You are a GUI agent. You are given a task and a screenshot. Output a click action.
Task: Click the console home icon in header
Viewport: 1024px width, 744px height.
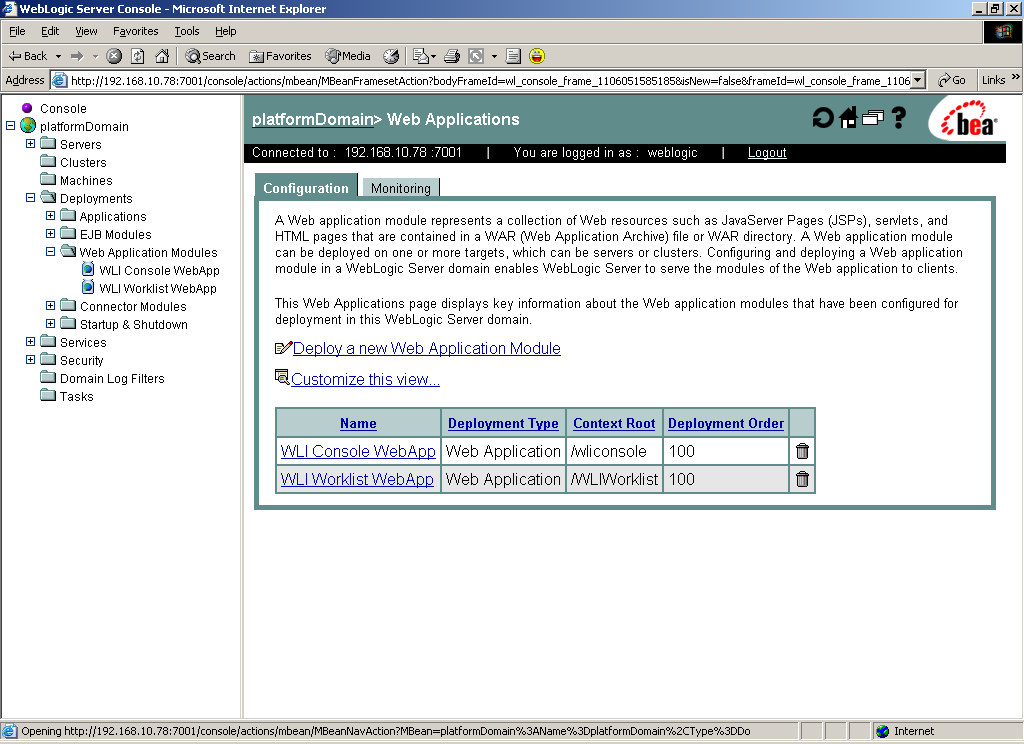(848, 118)
